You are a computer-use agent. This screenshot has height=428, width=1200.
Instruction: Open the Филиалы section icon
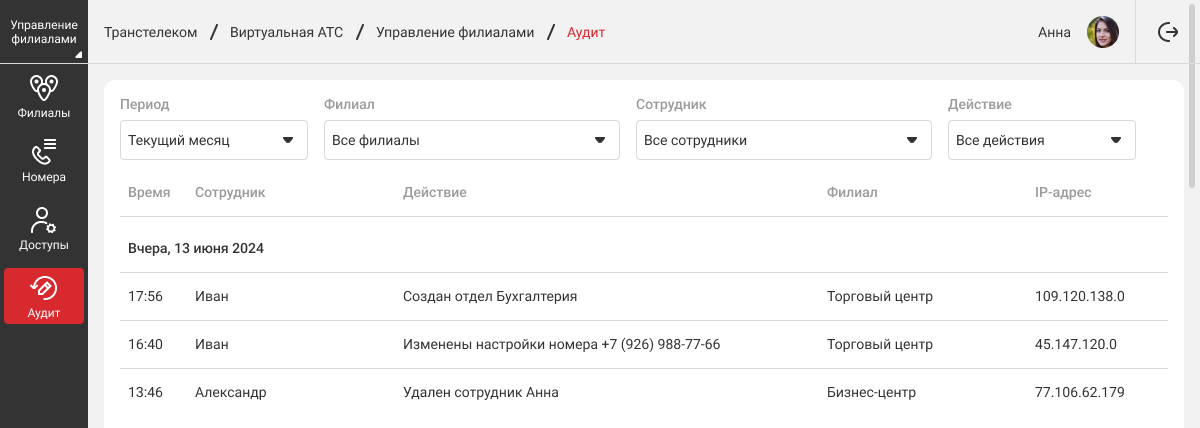pyautogui.click(x=43, y=87)
